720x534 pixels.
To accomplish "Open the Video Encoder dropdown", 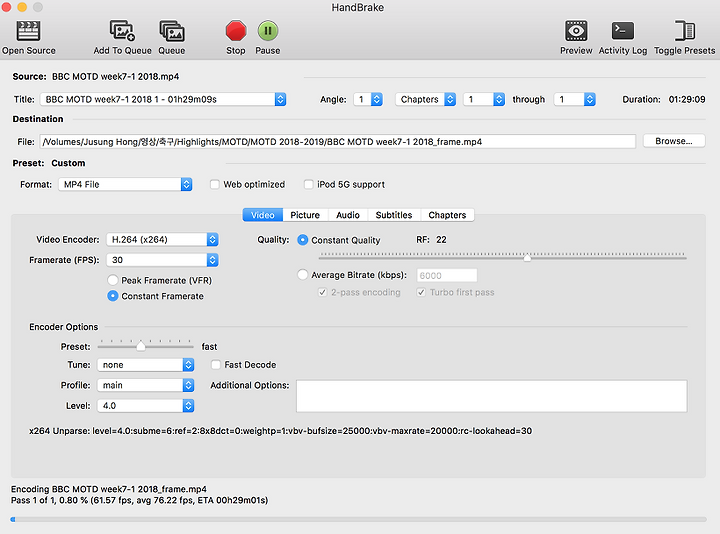I will pyautogui.click(x=162, y=240).
